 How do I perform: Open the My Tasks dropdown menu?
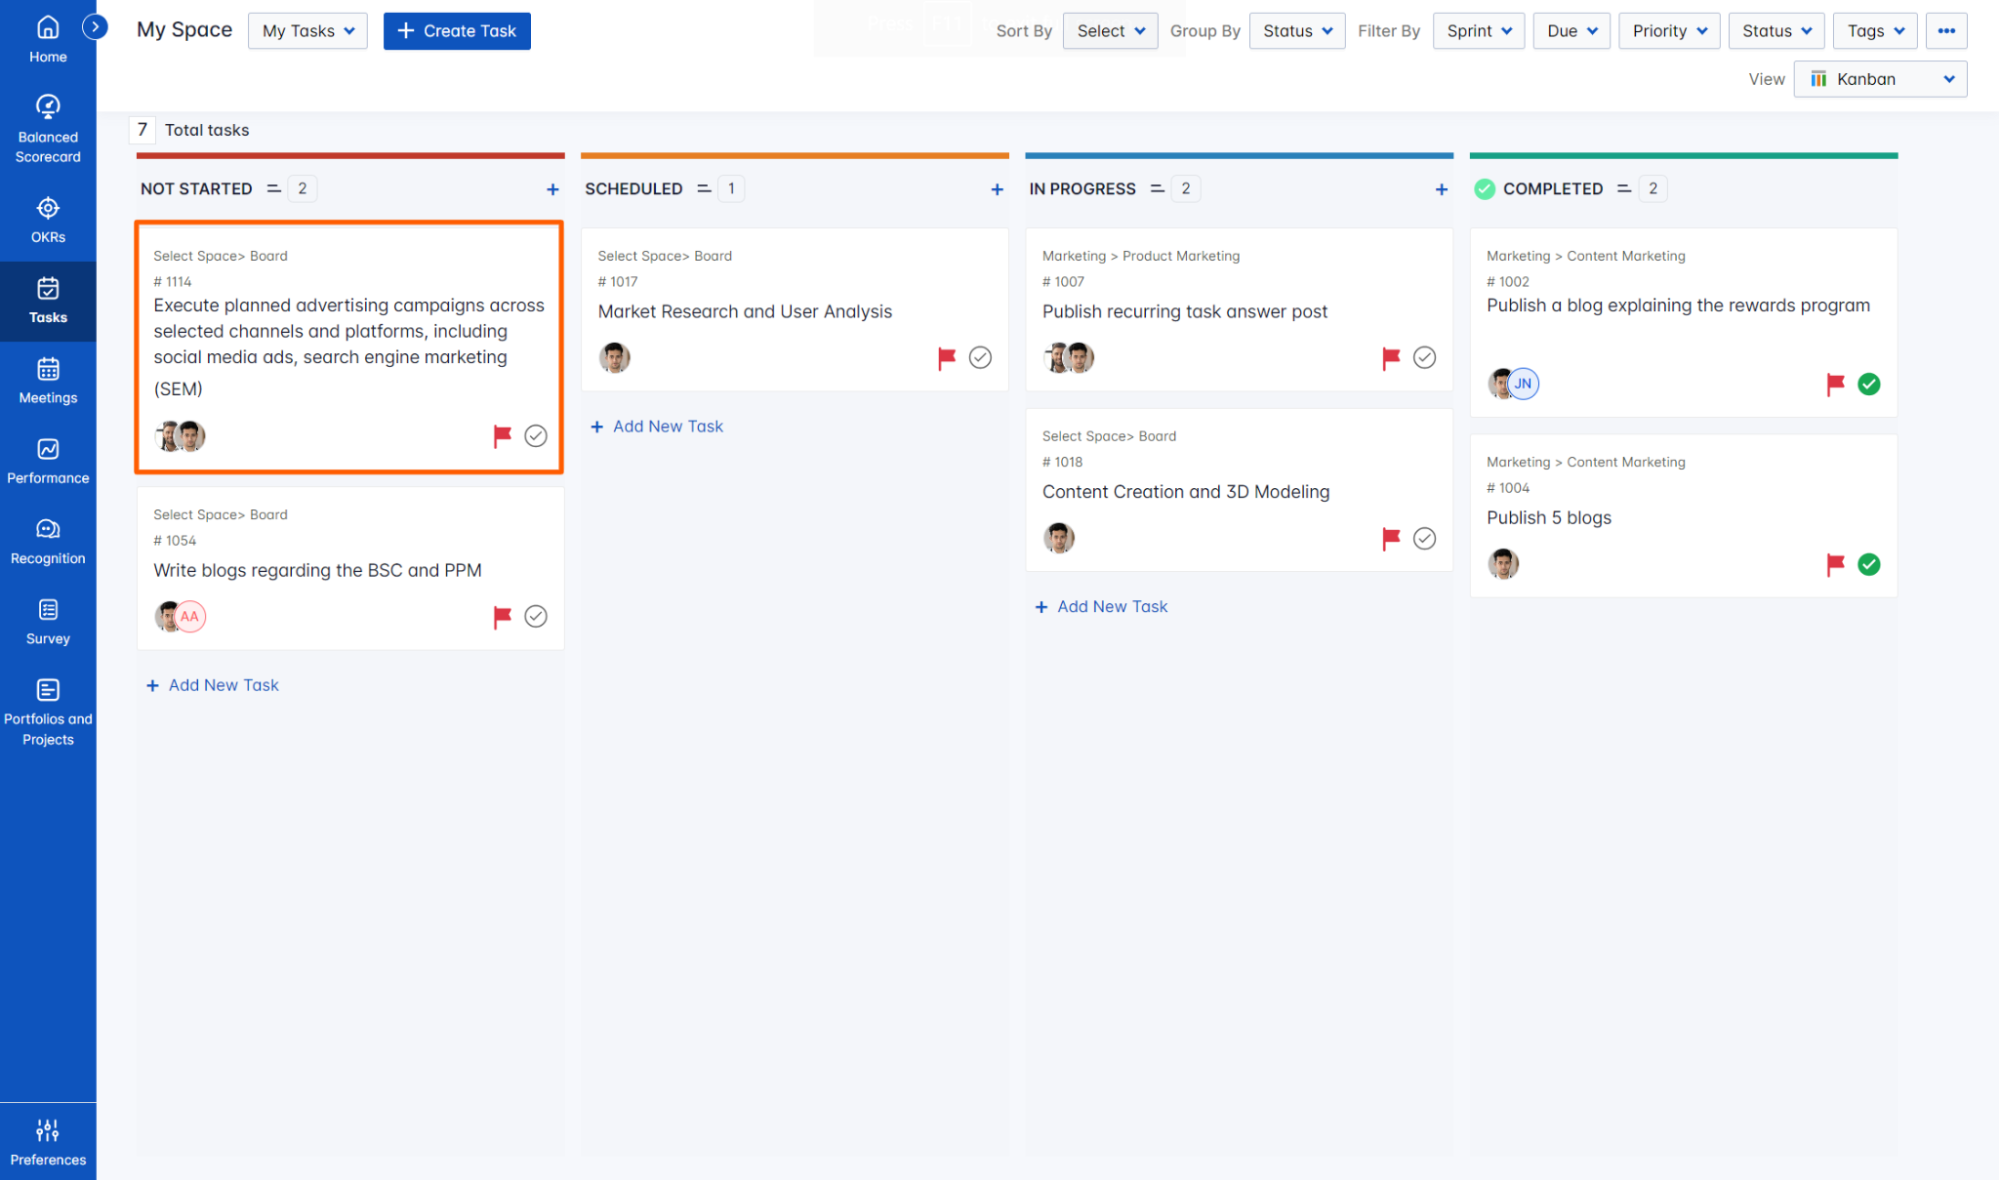[x=307, y=31]
